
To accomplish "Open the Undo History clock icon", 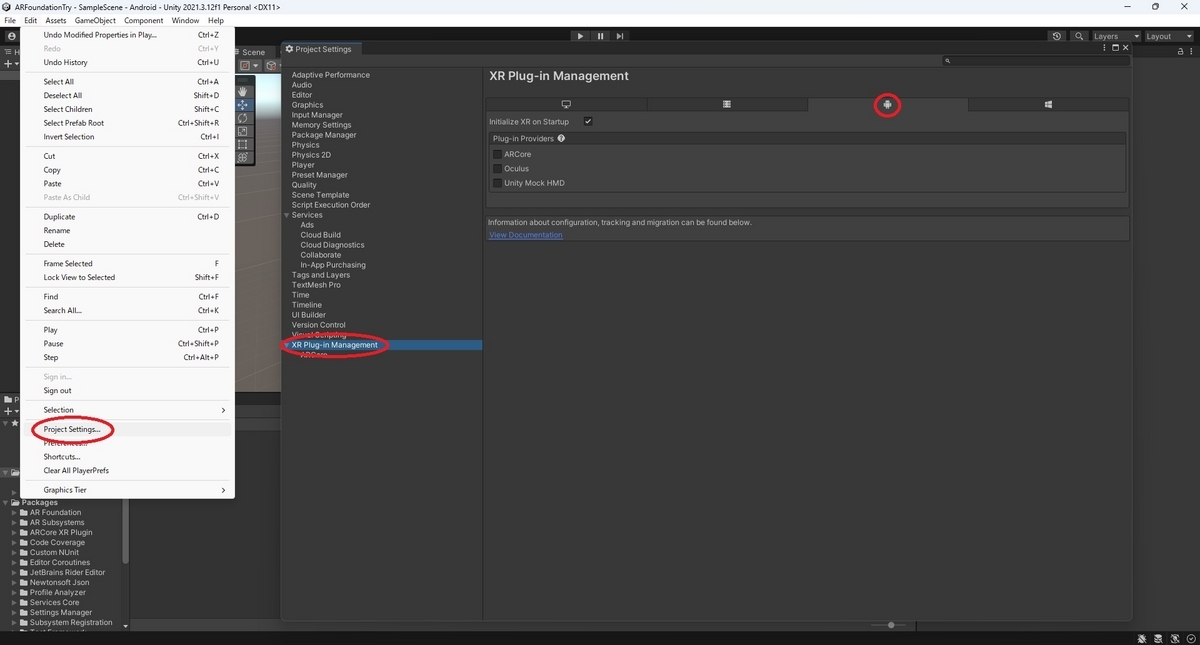I will tap(1057, 36).
